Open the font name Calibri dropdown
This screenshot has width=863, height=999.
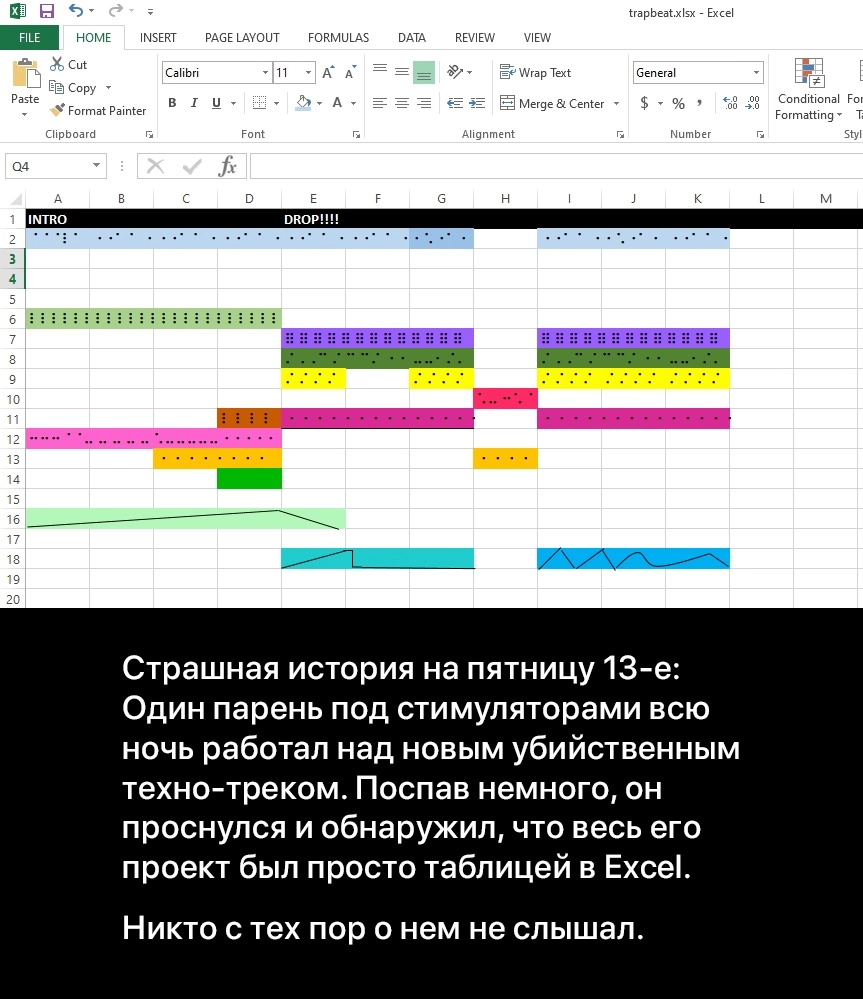click(266, 73)
